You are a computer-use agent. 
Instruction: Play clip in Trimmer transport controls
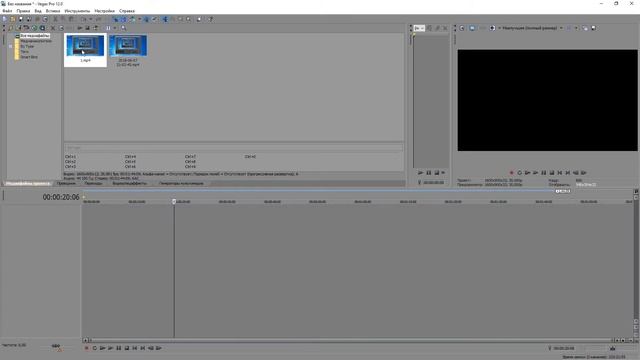420,173
